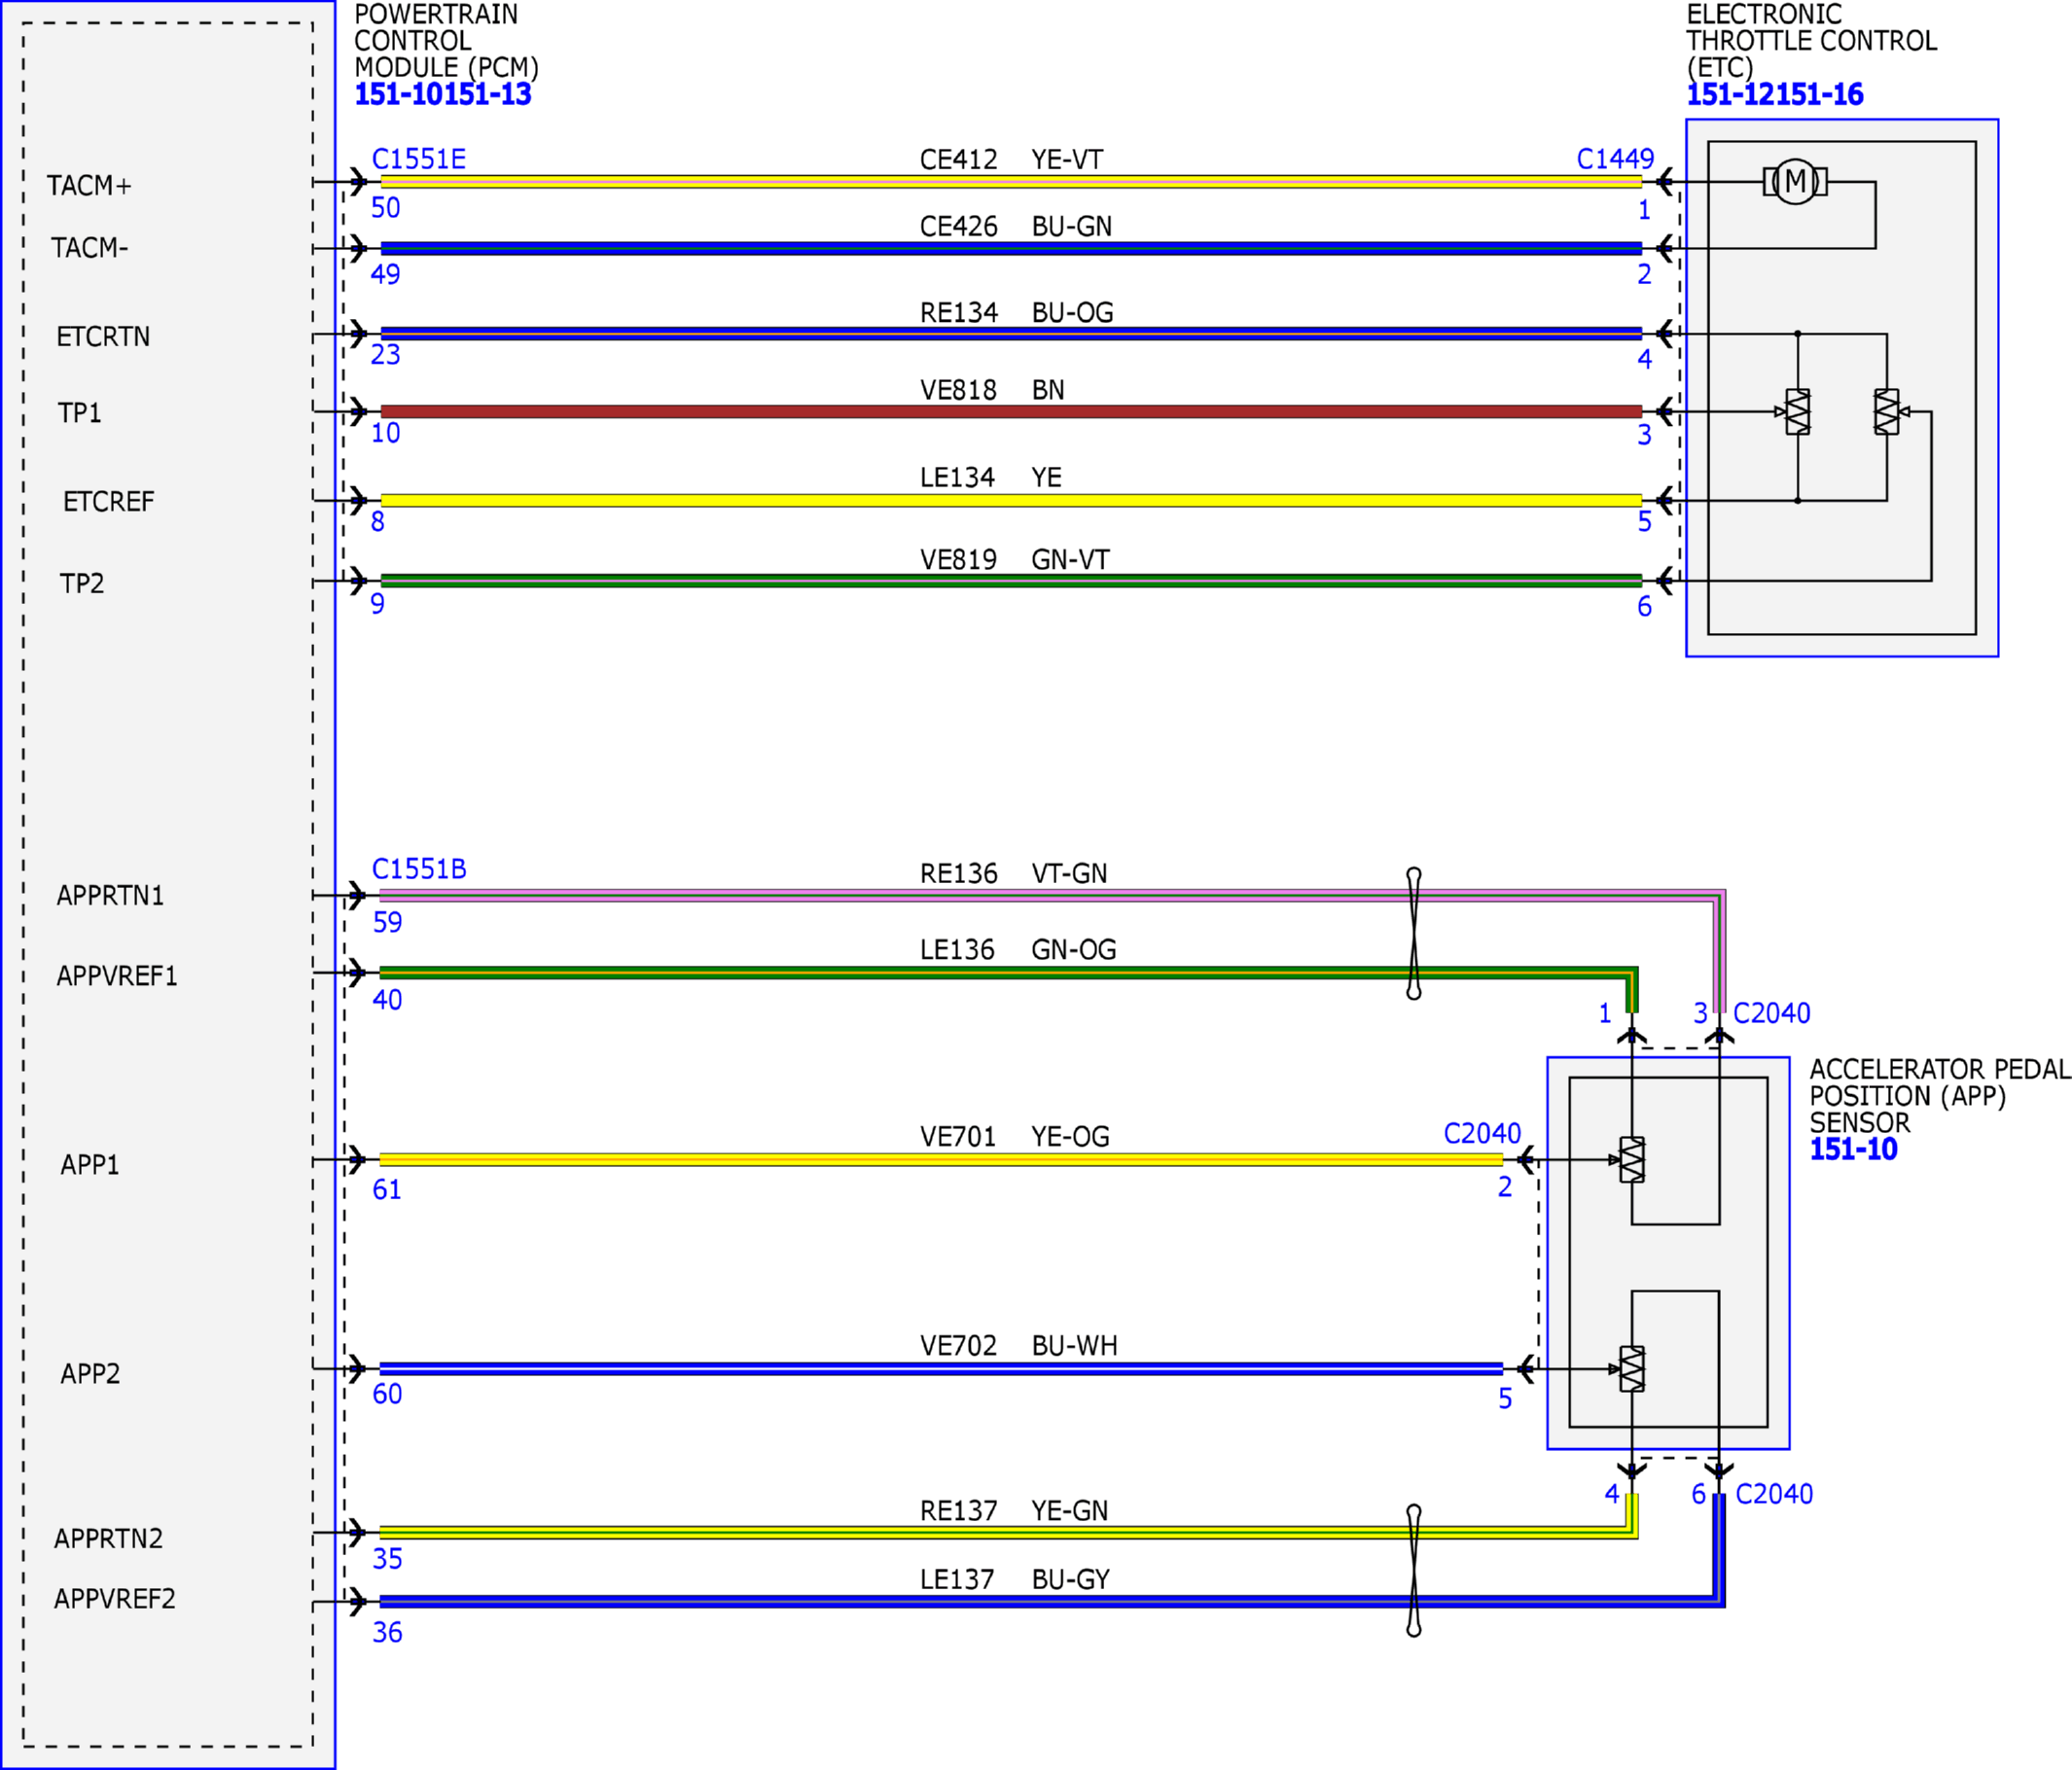
Task: Click PCM pin number 23
Action: (x=385, y=354)
